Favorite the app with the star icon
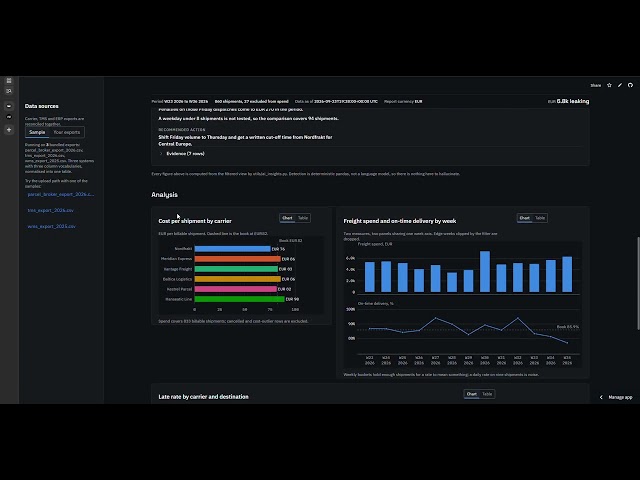The image size is (640, 480). pos(609,85)
